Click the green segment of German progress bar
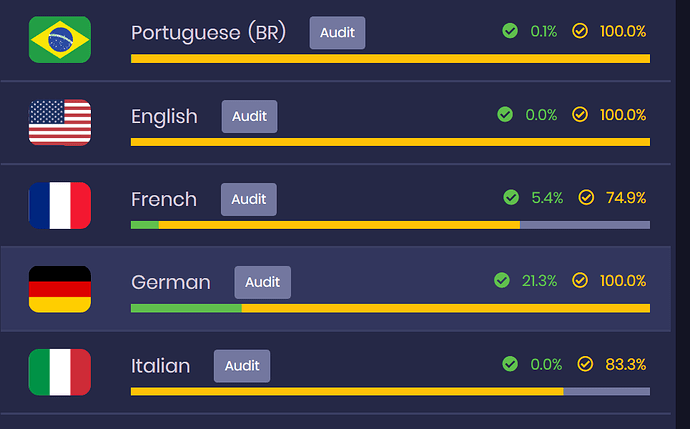690x429 pixels. point(186,308)
